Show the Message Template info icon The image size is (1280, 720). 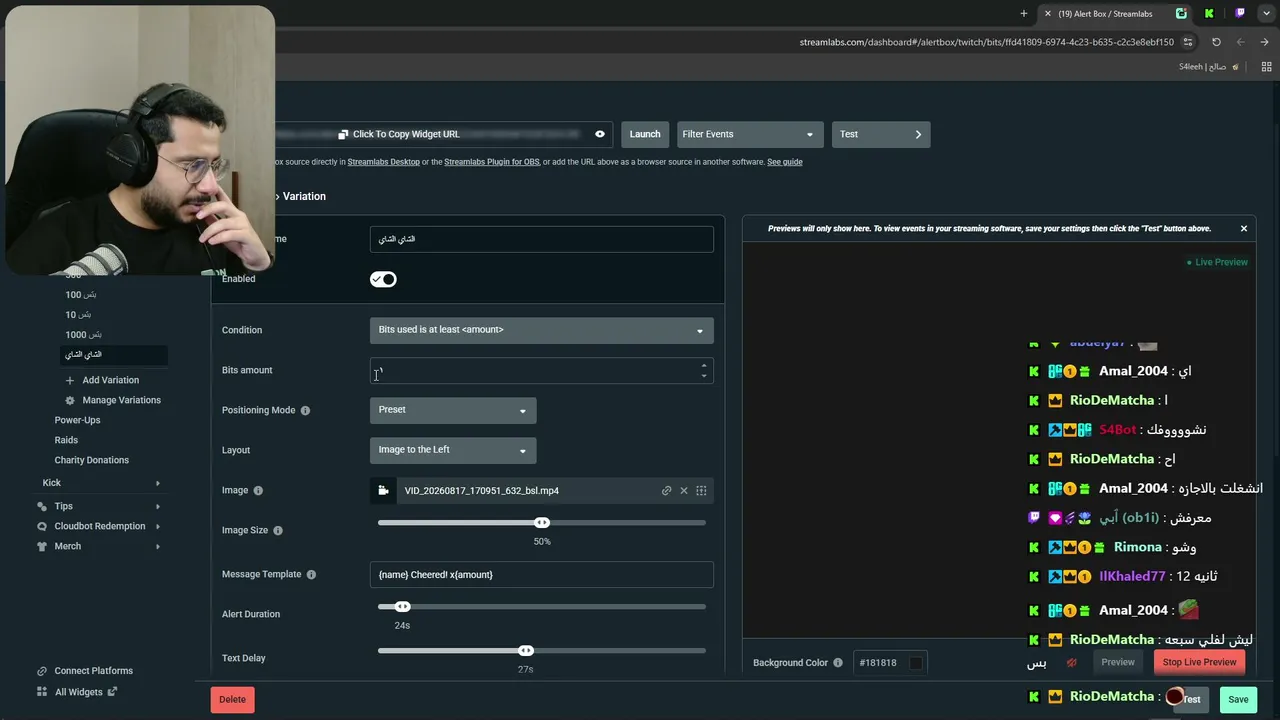pos(311,575)
